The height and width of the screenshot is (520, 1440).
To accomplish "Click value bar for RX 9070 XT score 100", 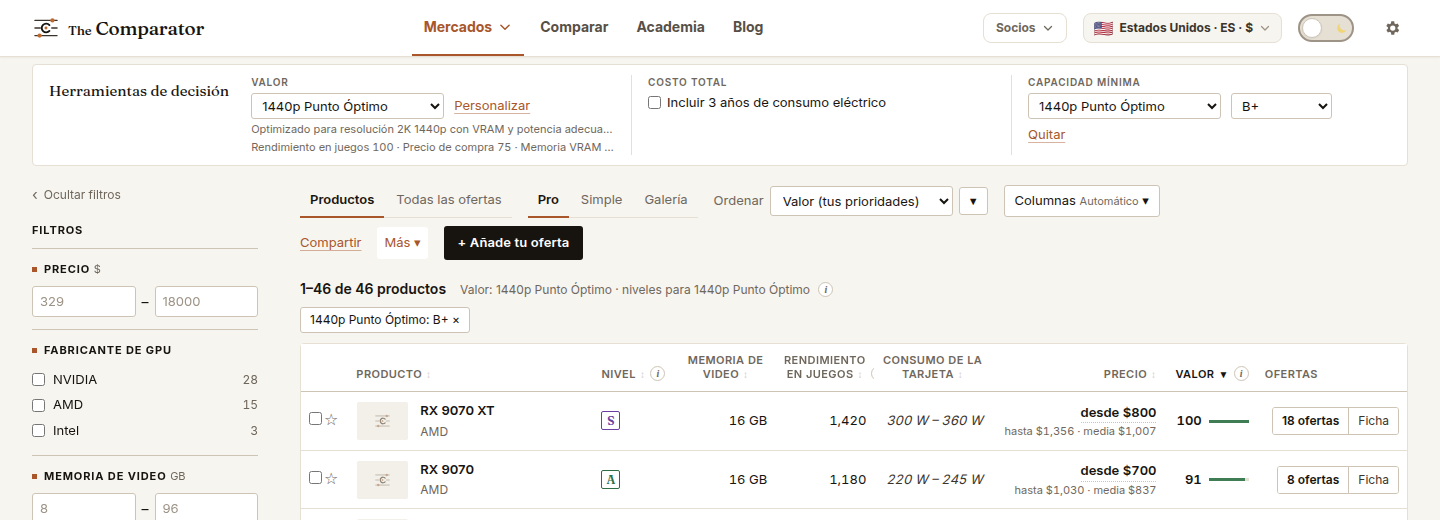I will (1229, 421).
